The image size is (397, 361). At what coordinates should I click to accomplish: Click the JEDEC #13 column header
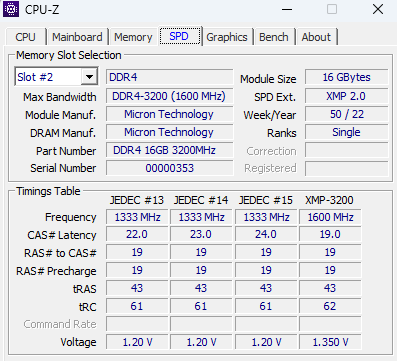point(137,200)
